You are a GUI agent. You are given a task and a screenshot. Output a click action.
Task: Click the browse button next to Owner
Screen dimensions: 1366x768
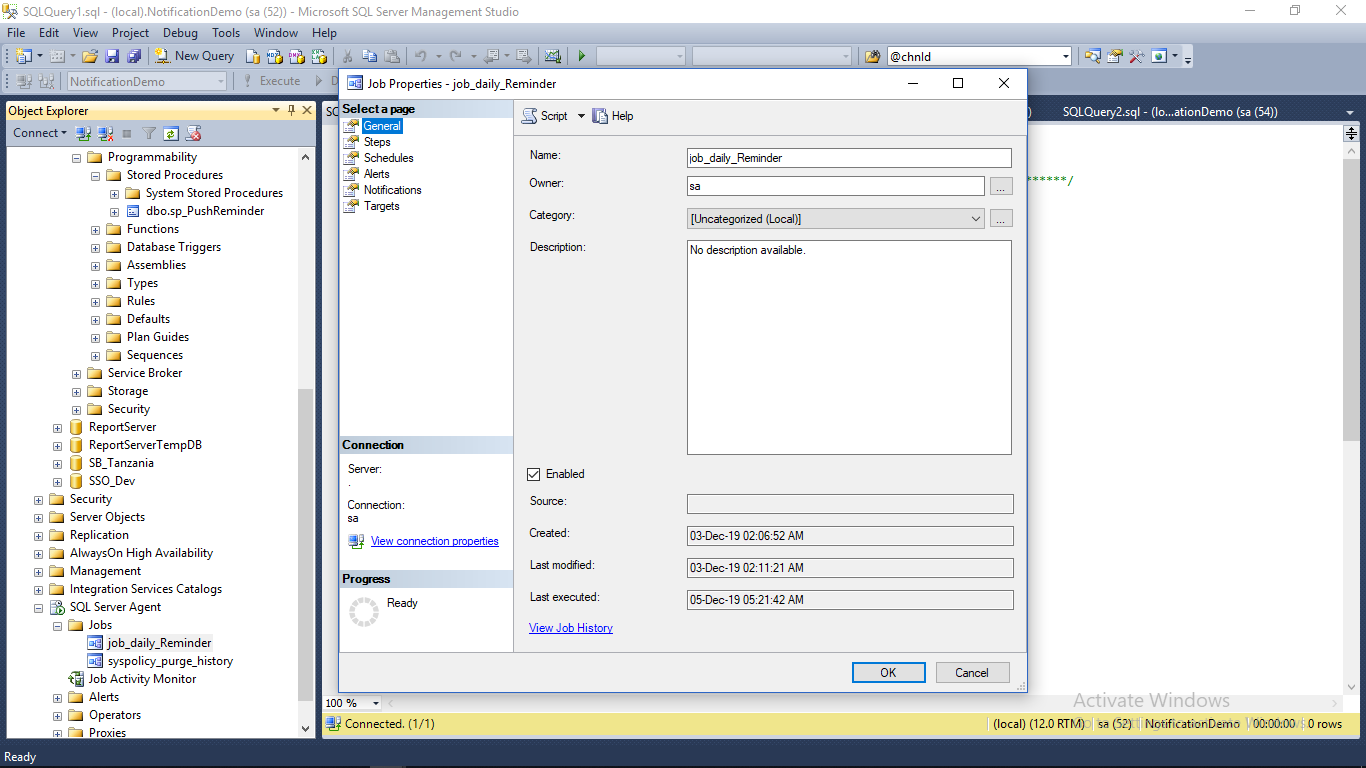click(1001, 186)
